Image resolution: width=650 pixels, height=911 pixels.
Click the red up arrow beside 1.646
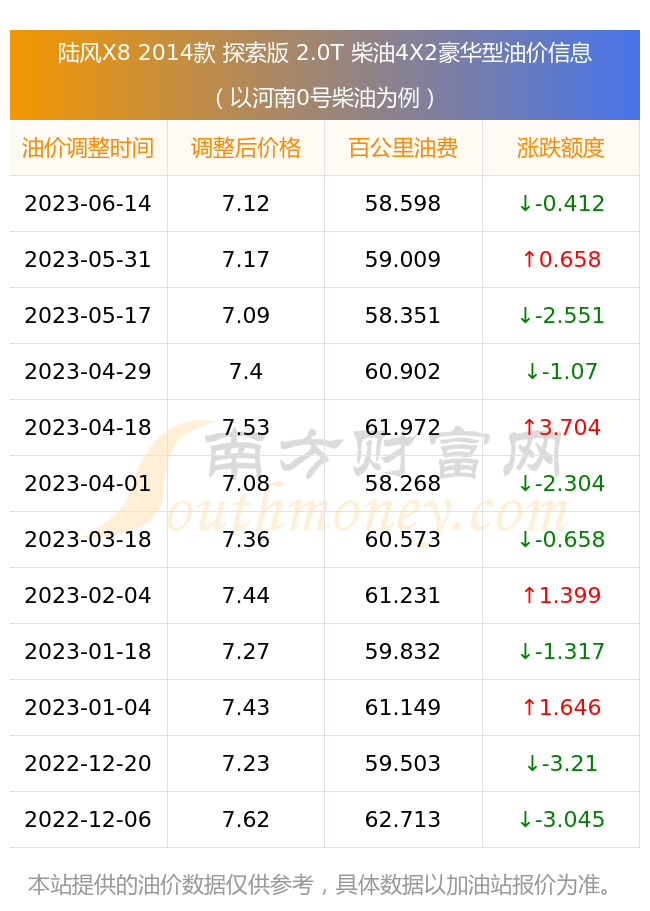pos(529,708)
